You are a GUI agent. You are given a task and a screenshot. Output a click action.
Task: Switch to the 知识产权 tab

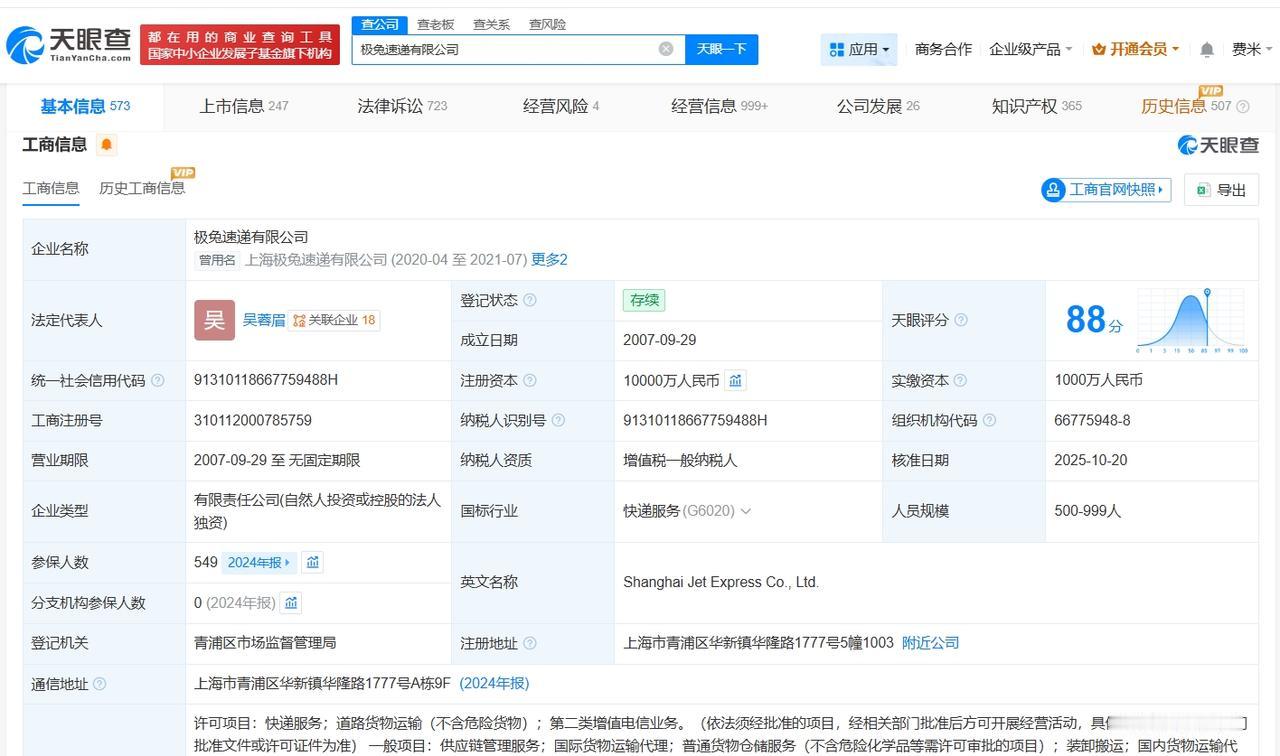click(x=1036, y=106)
